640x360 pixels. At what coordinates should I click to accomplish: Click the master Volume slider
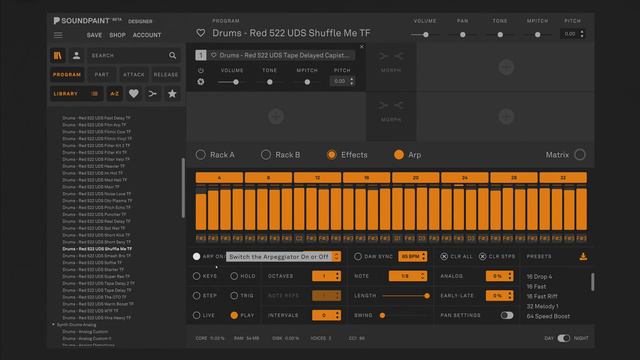425,35
